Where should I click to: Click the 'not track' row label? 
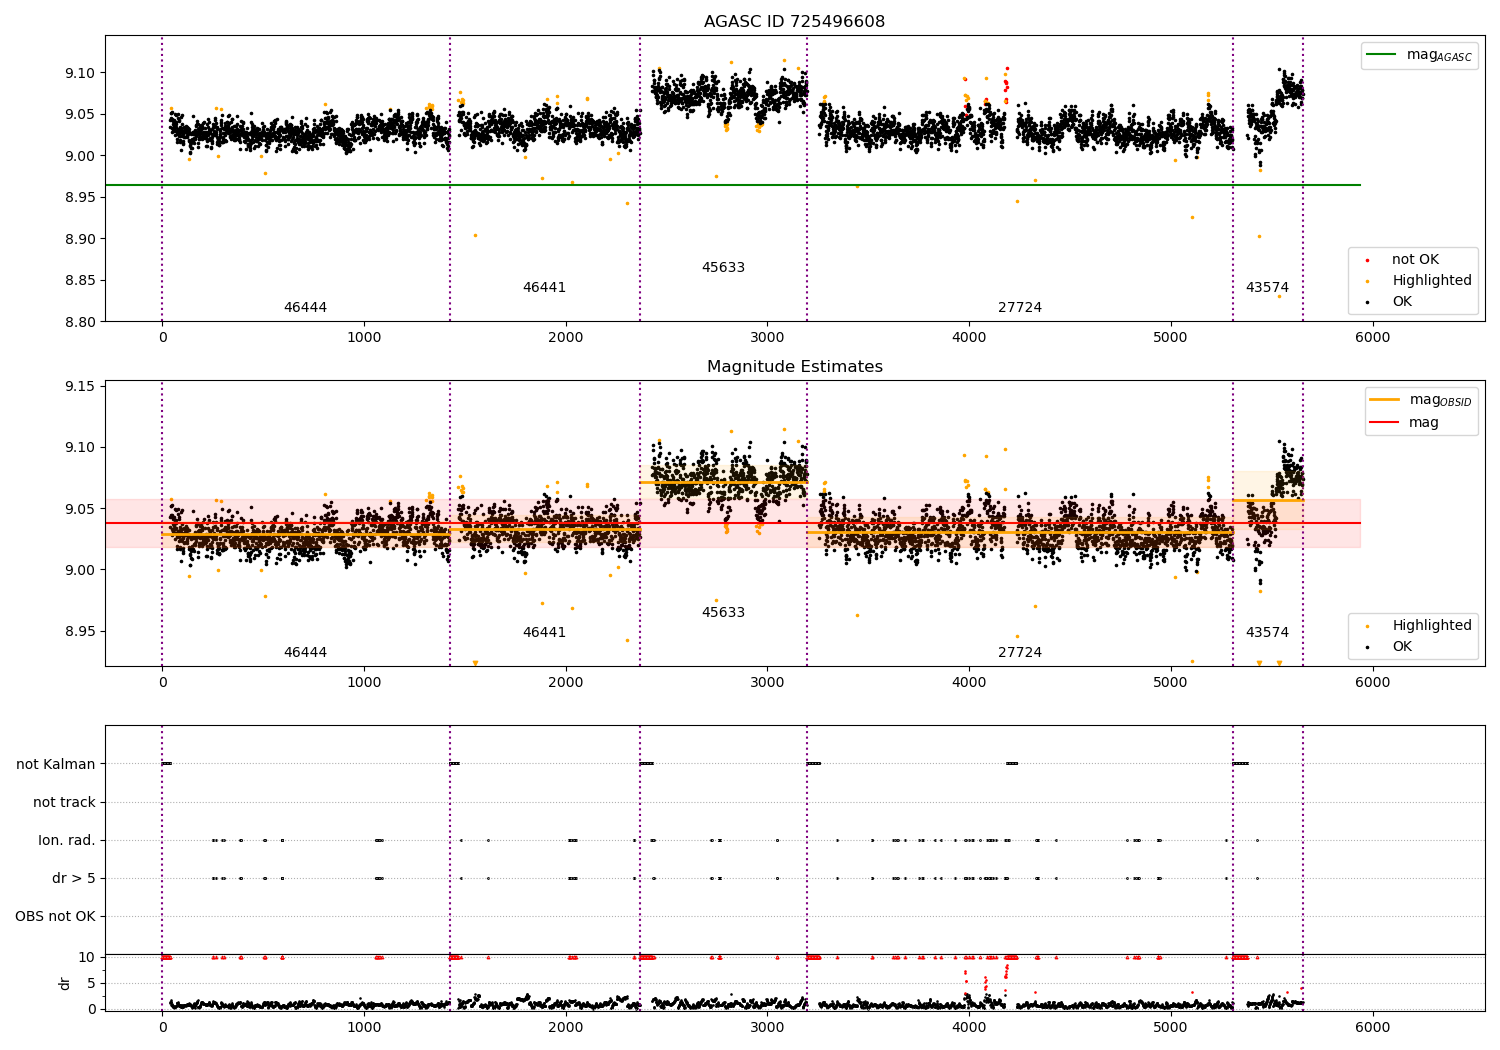tap(64, 803)
